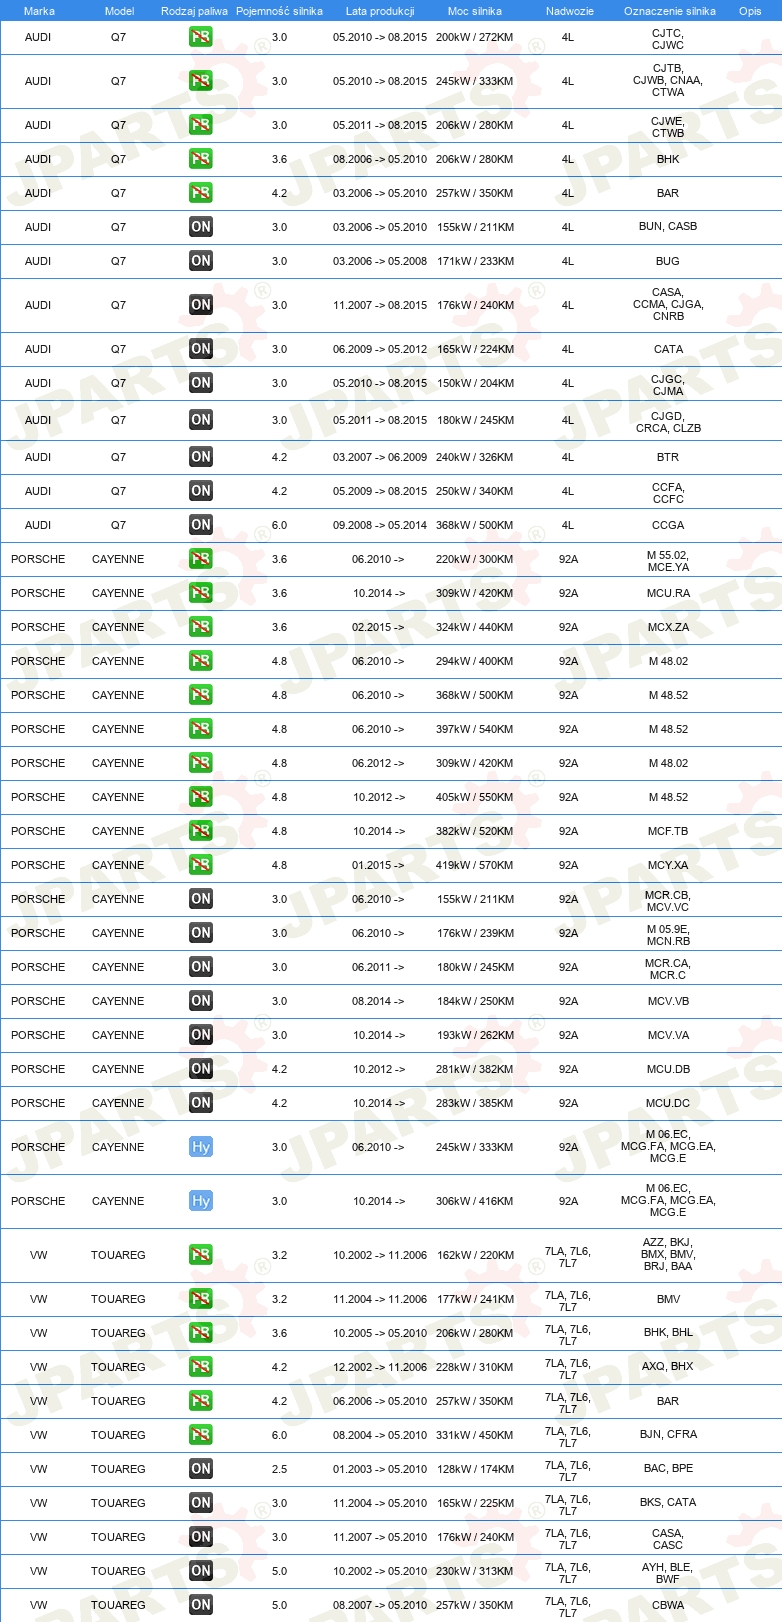This screenshot has width=782, height=1622.
Task: Click the production date 06.2011 ->
Action: click(x=378, y=967)
